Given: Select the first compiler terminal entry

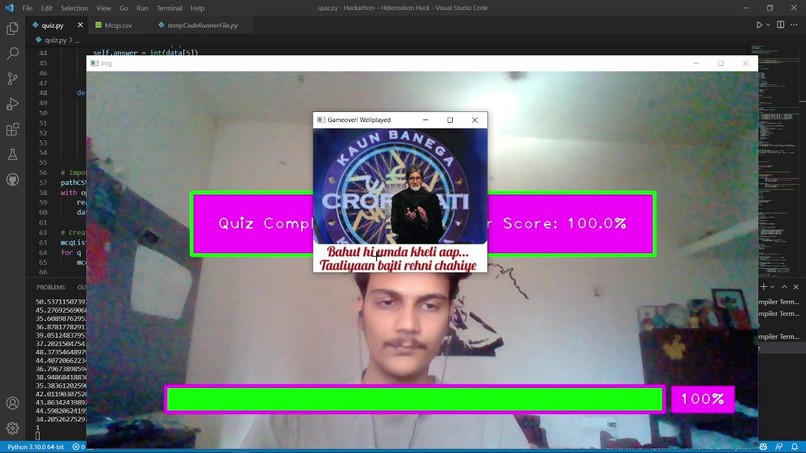Looking at the screenshot, I should tap(779, 302).
